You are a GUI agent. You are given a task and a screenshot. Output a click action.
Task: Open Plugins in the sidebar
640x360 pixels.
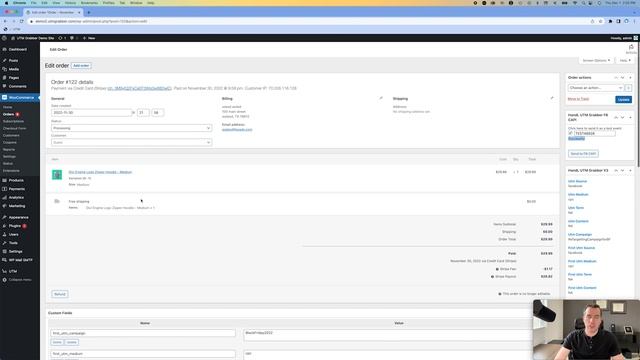coord(15,226)
